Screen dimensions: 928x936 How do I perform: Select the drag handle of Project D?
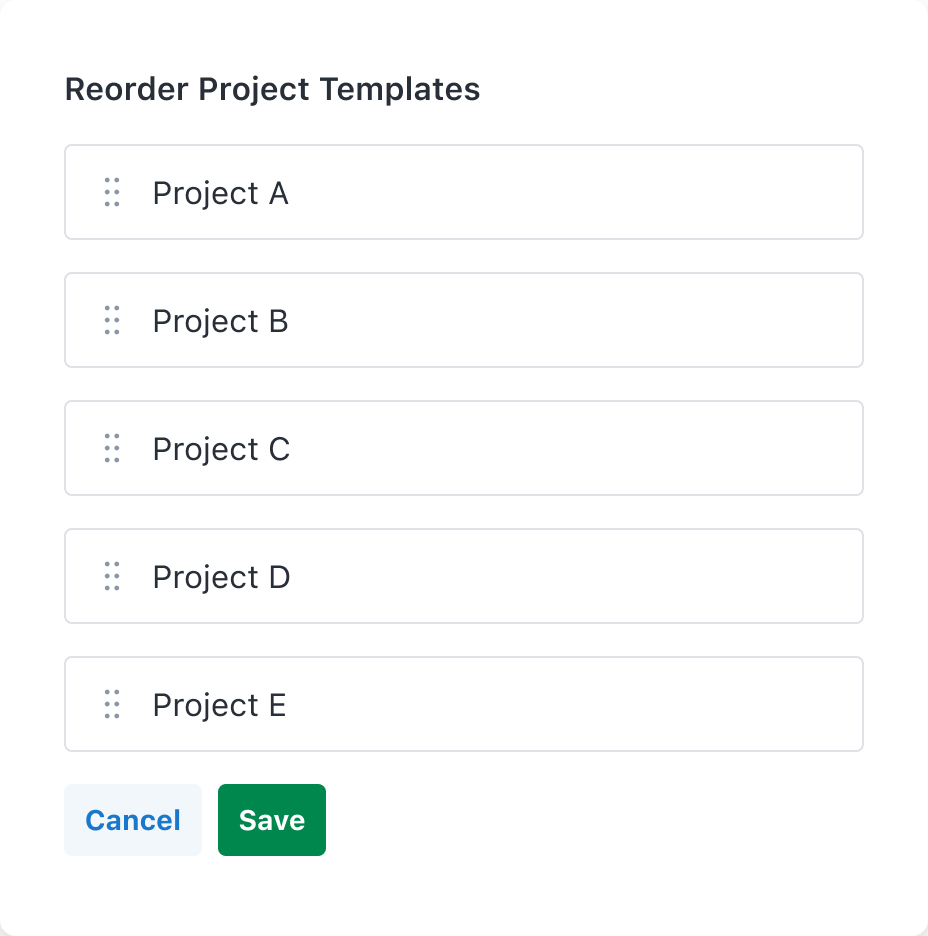tap(112, 576)
